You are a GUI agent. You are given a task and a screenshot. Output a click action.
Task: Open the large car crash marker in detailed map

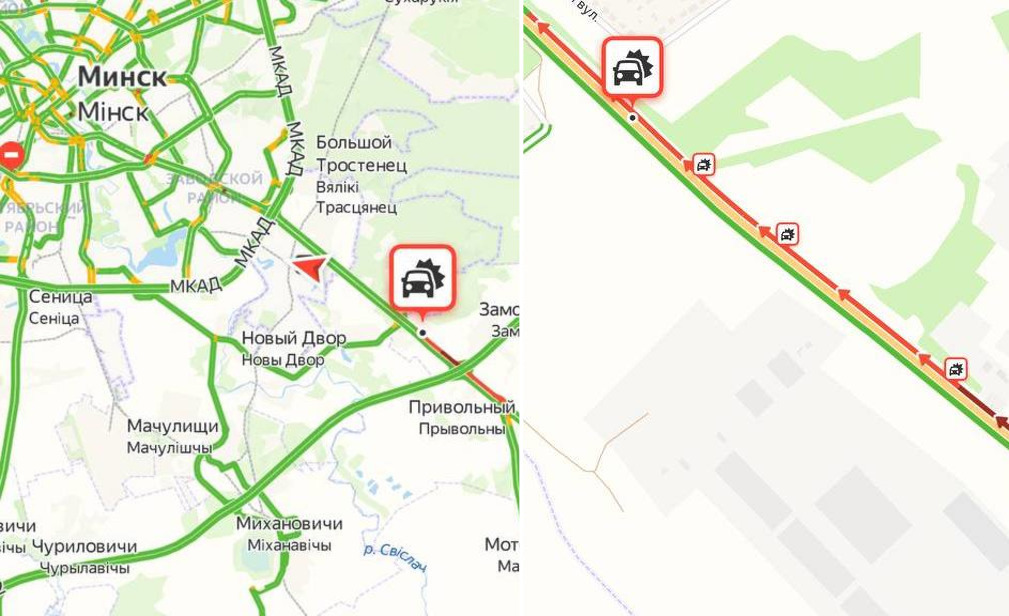coord(633,68)
